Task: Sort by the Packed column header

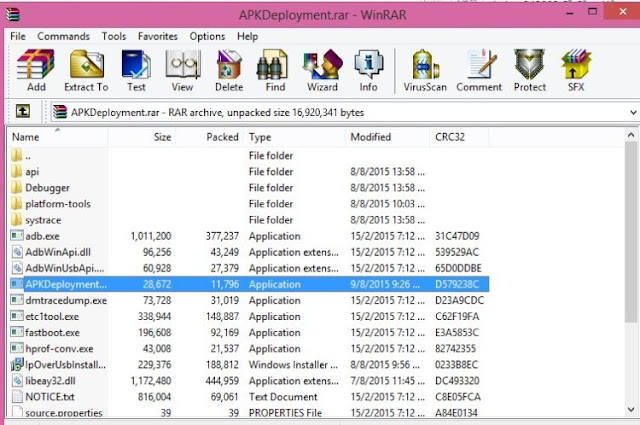Action: coord(210,137)
